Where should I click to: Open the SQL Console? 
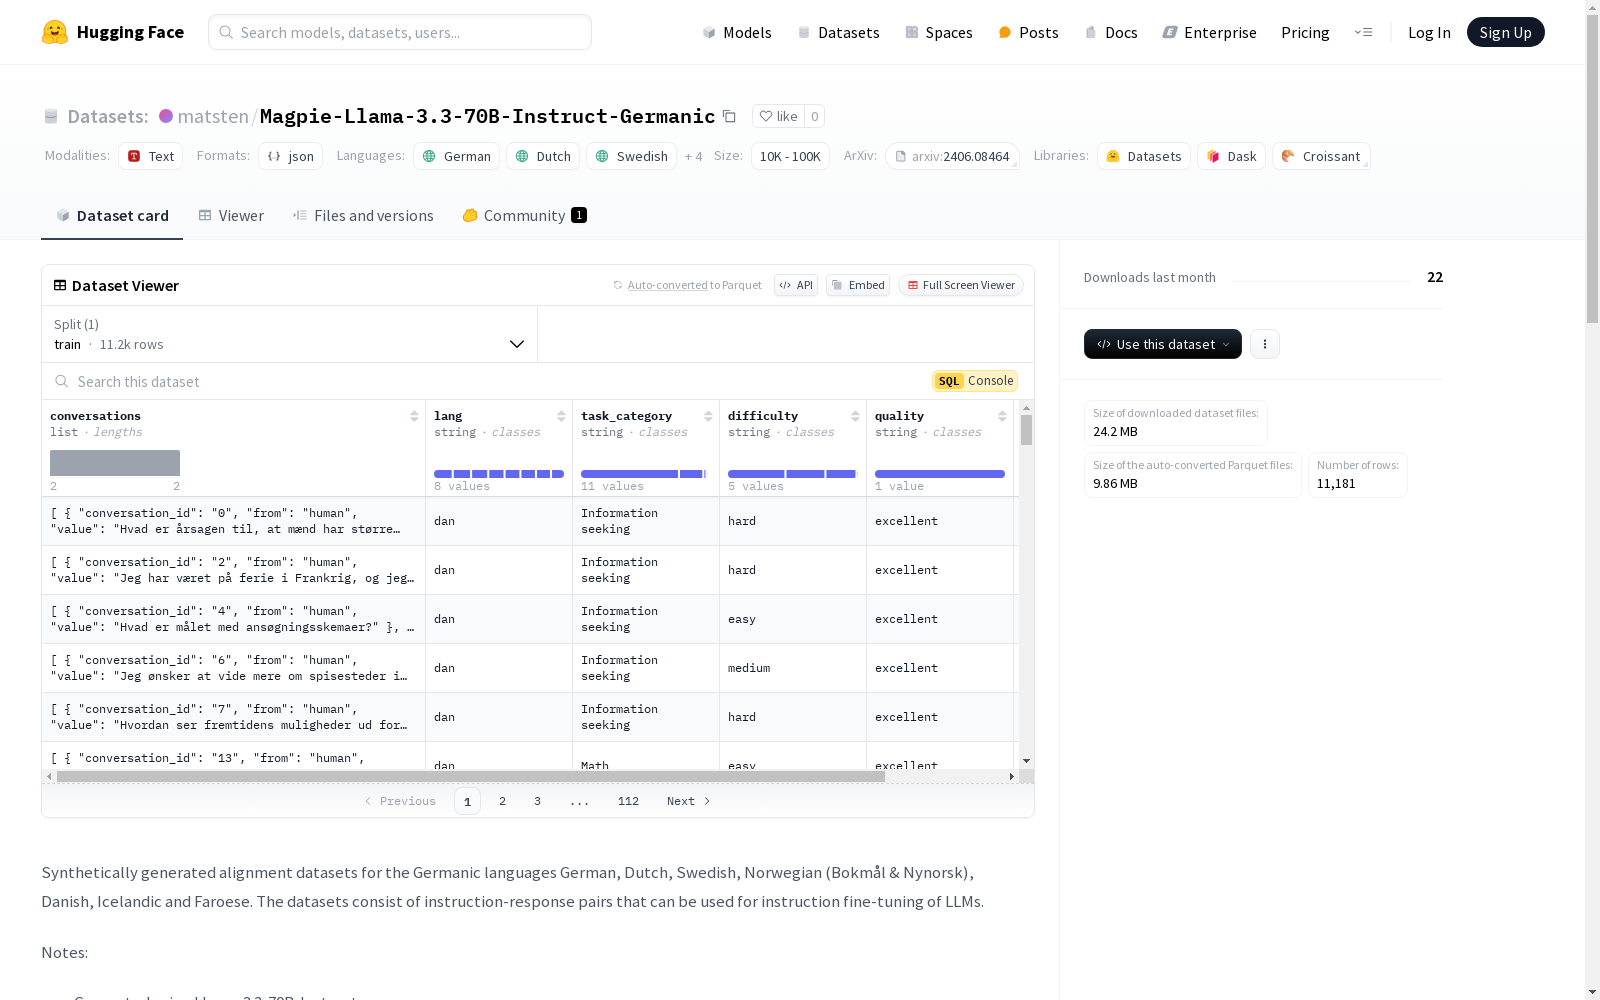coord(975,381)
